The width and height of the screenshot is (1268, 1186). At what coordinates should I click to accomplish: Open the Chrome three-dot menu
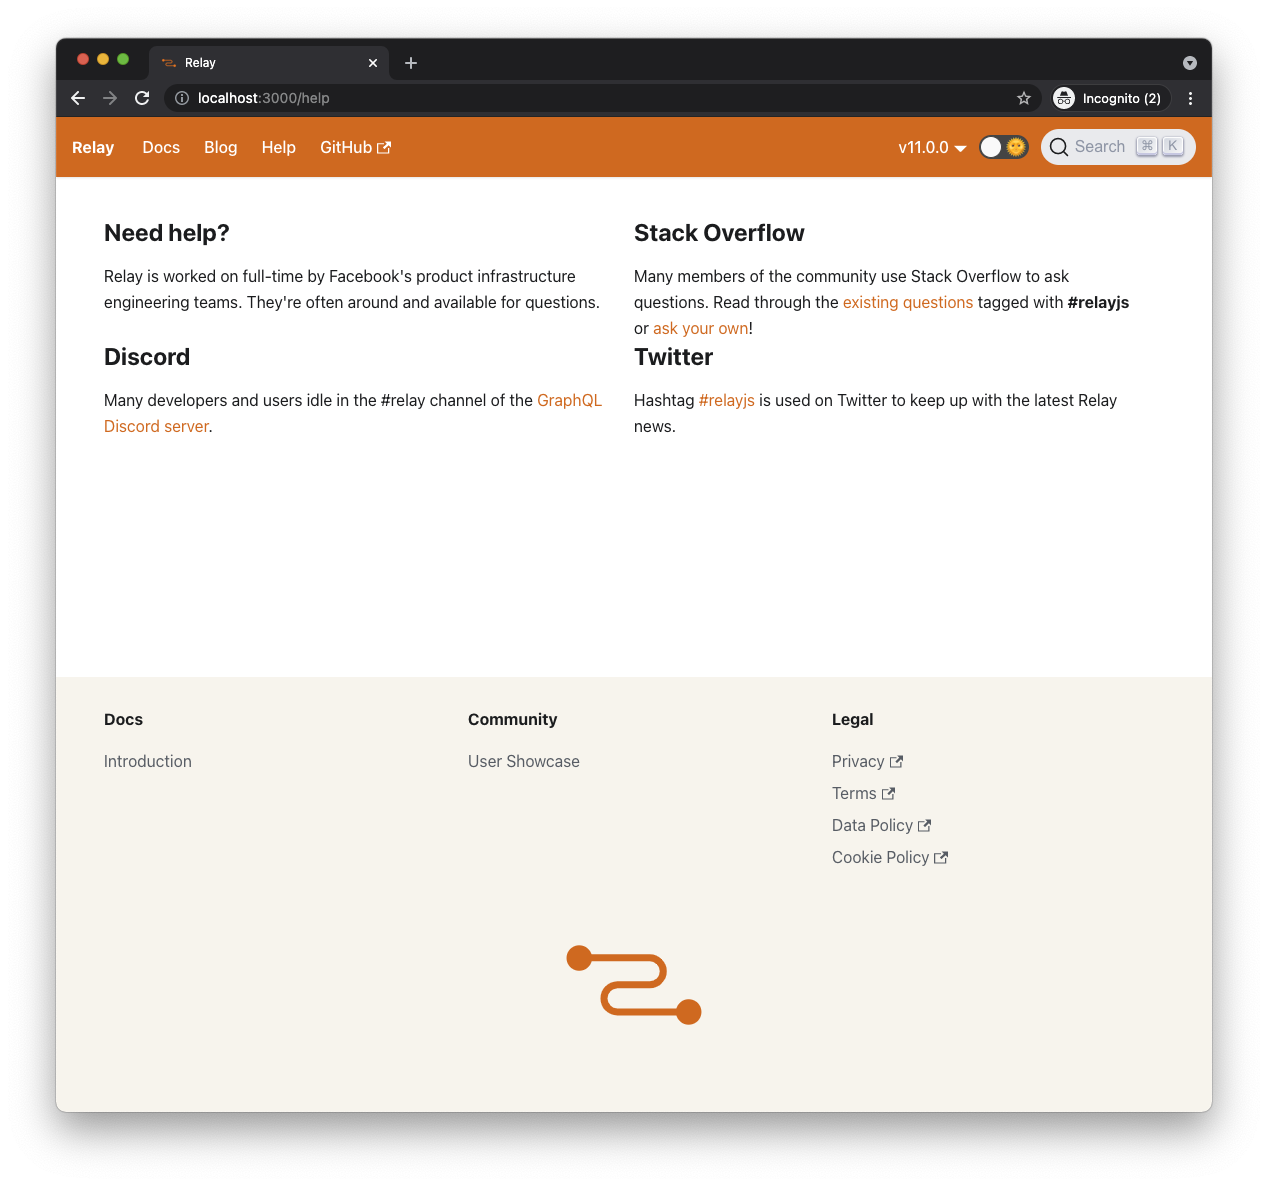click(1190, 98)
